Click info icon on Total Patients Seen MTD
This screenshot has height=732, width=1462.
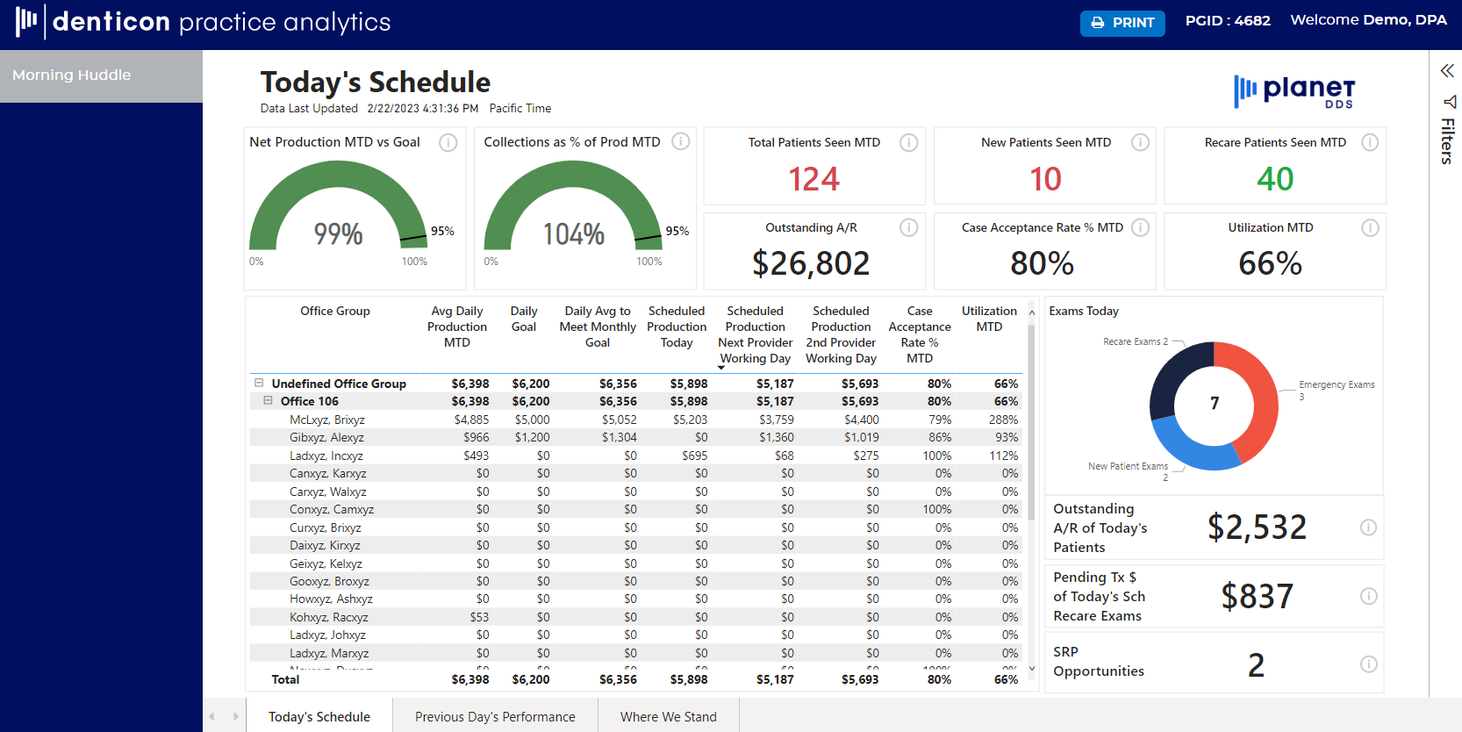point(909,142)
